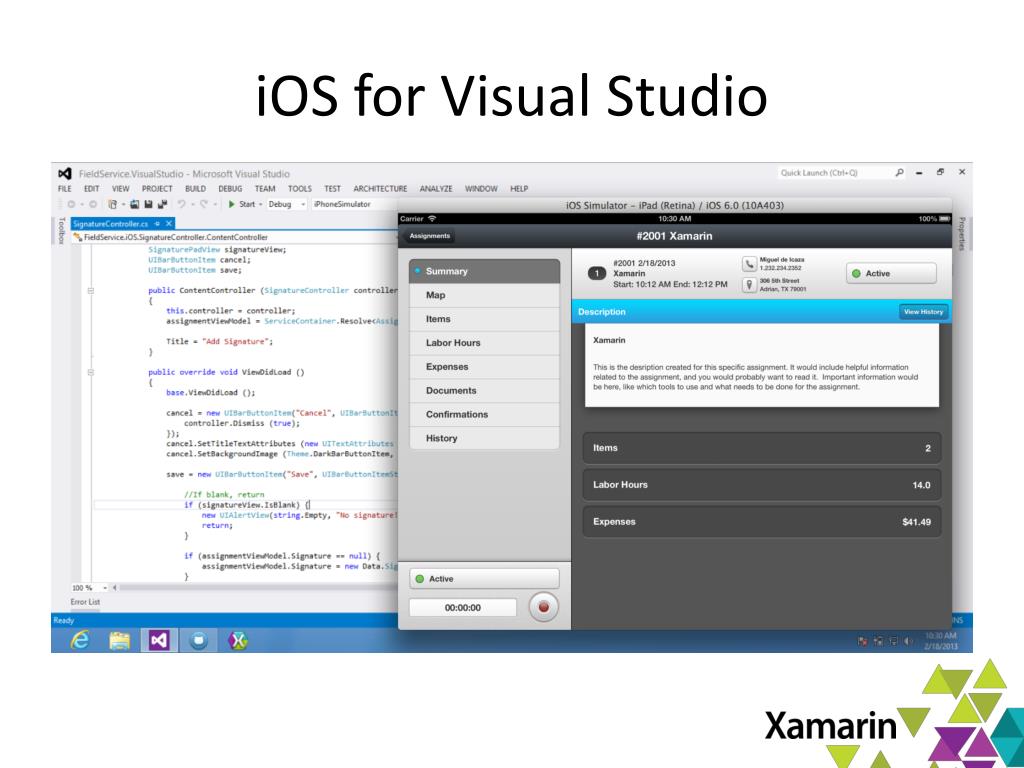
Task: Click the Xamarin taskbar icon
Action: [x=238, y=641]
